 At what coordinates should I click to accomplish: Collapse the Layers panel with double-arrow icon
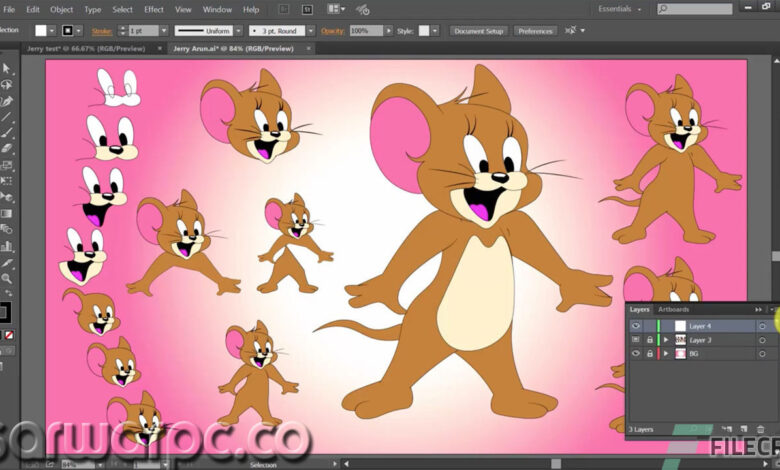[x=758, y=309]
